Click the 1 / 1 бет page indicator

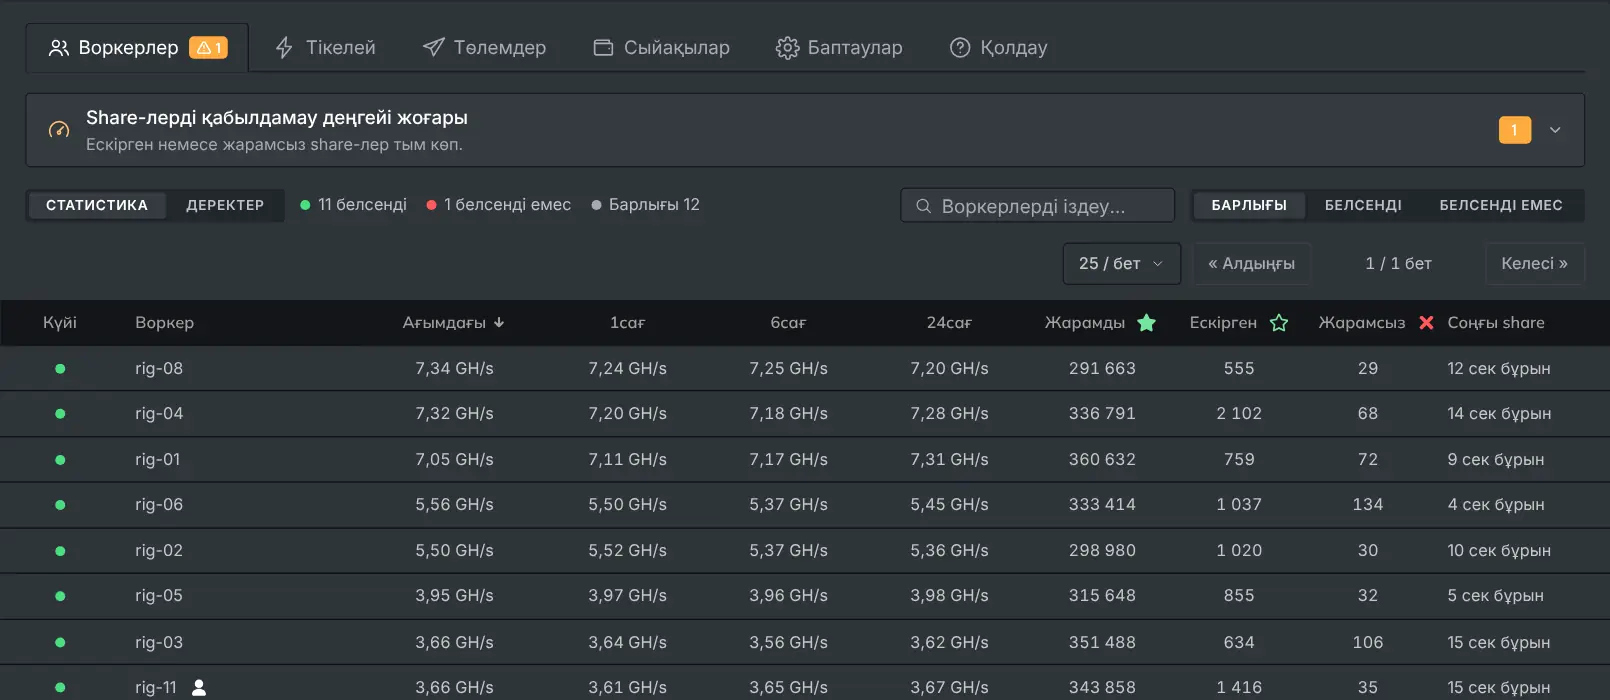point(1398,264)
